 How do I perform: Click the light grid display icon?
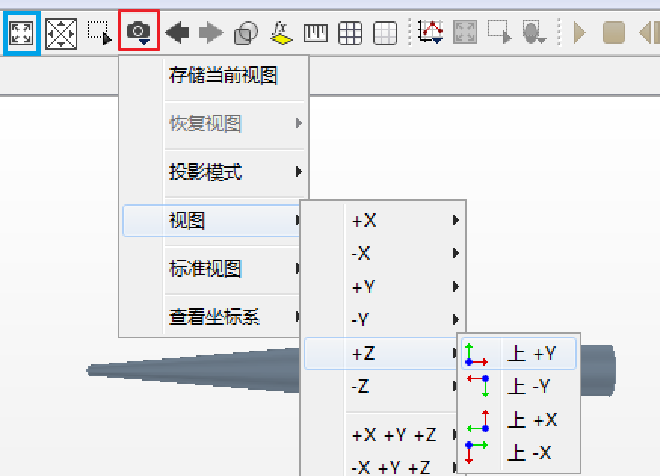tap(385, 33)
